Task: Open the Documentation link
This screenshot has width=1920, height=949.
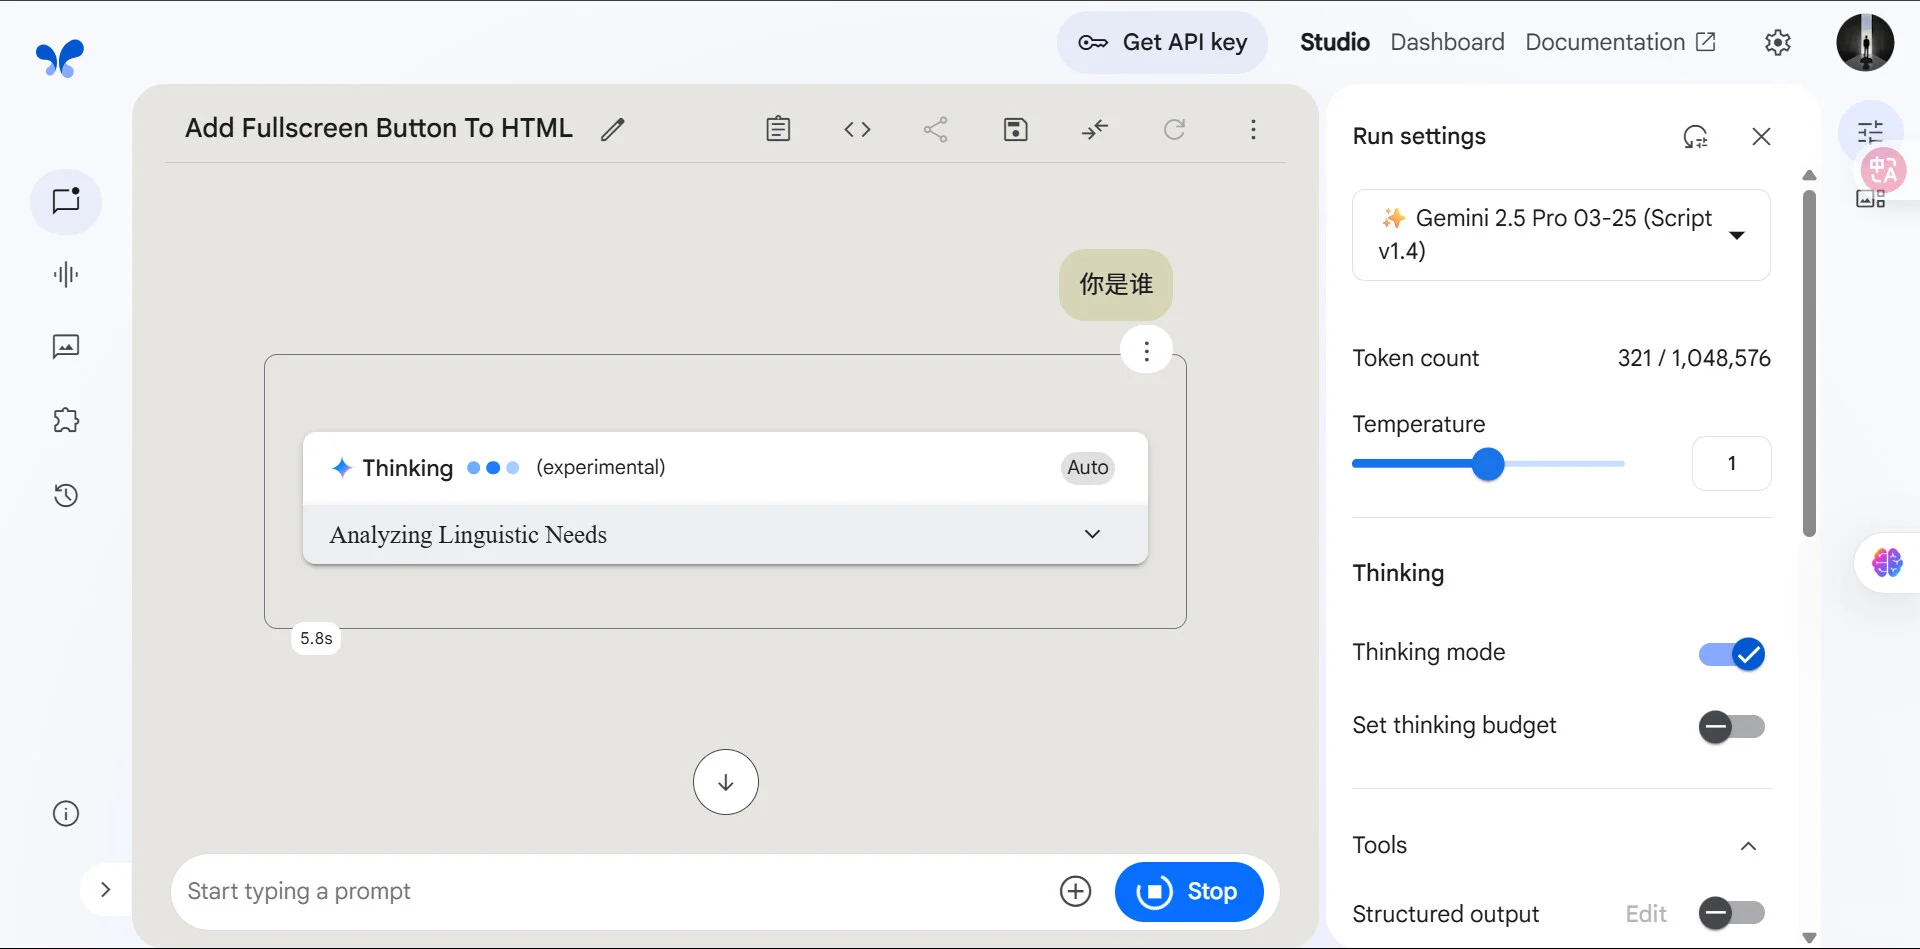Action: 1620,42
